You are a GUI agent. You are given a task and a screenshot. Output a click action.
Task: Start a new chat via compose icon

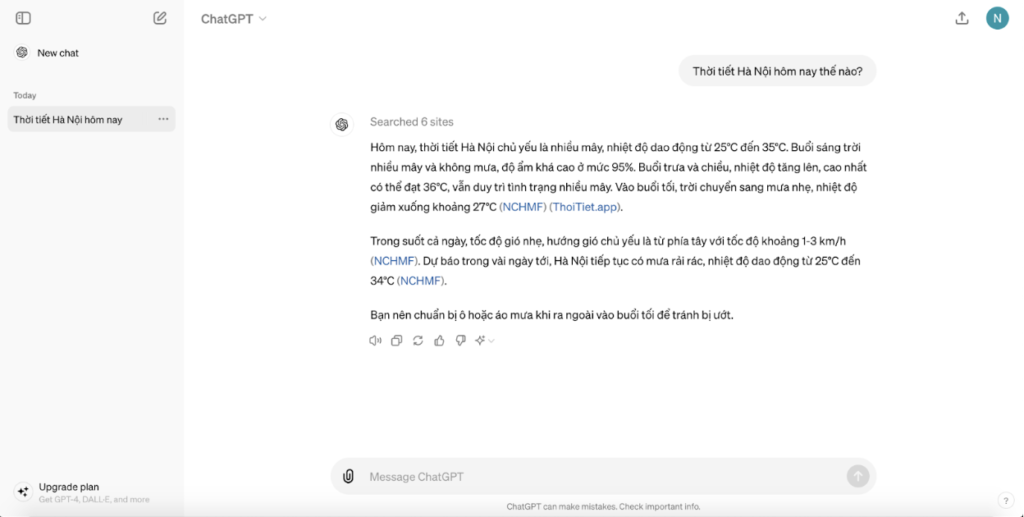point(160,18)
